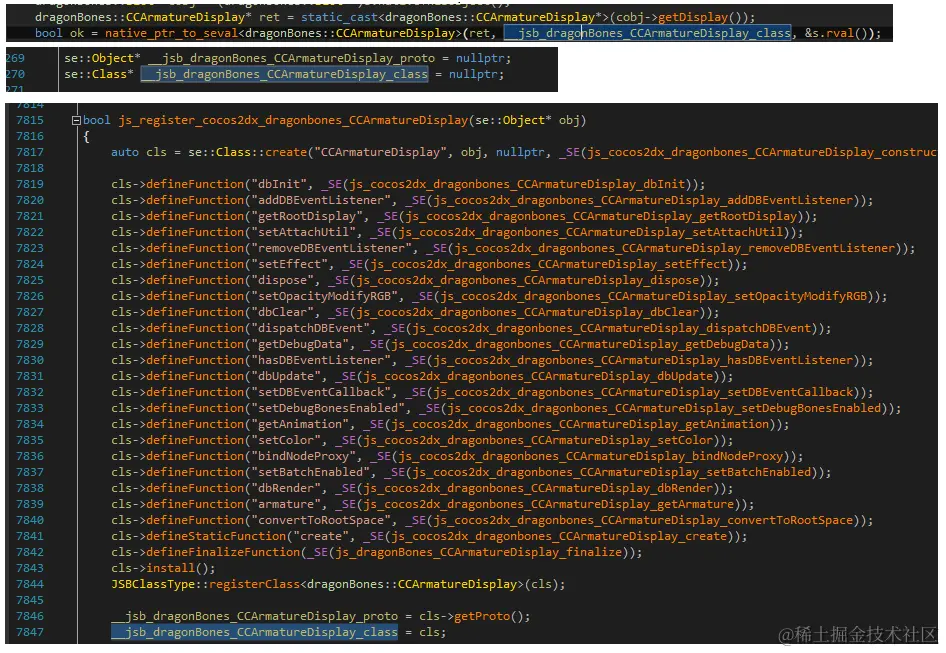Screen dimensions: 946x653
Task: Click js_dragonBones_CCArmatureDisplay_finalize identifier
Action: coord(478,552)
